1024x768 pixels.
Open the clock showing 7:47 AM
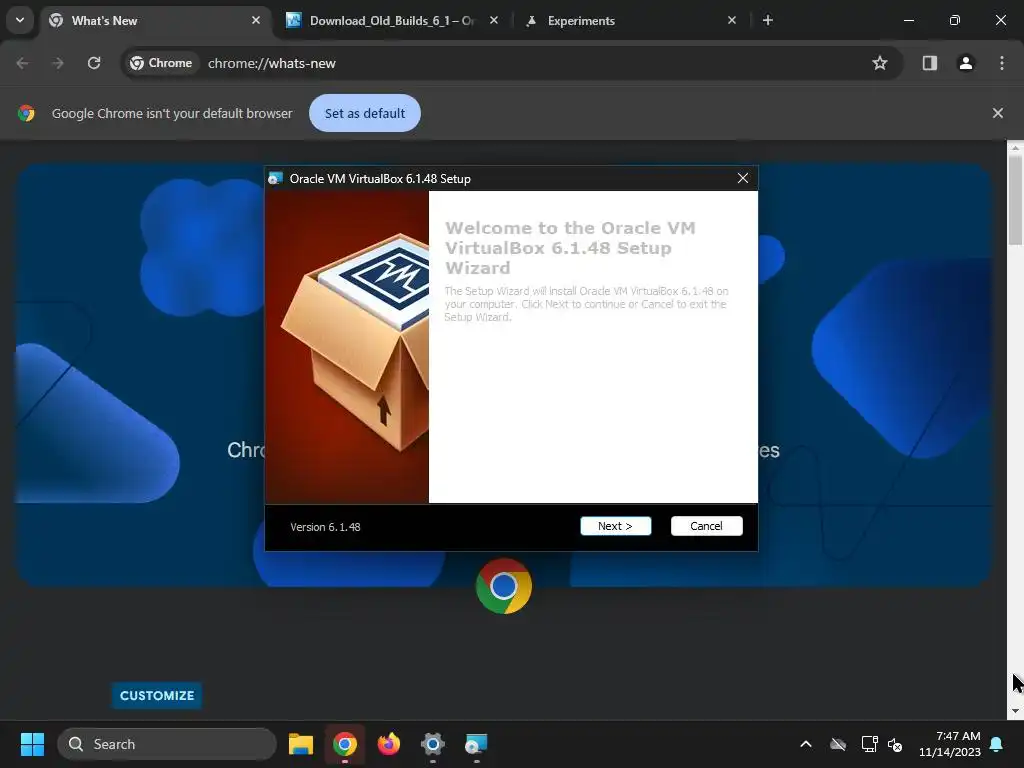[950, 744]
